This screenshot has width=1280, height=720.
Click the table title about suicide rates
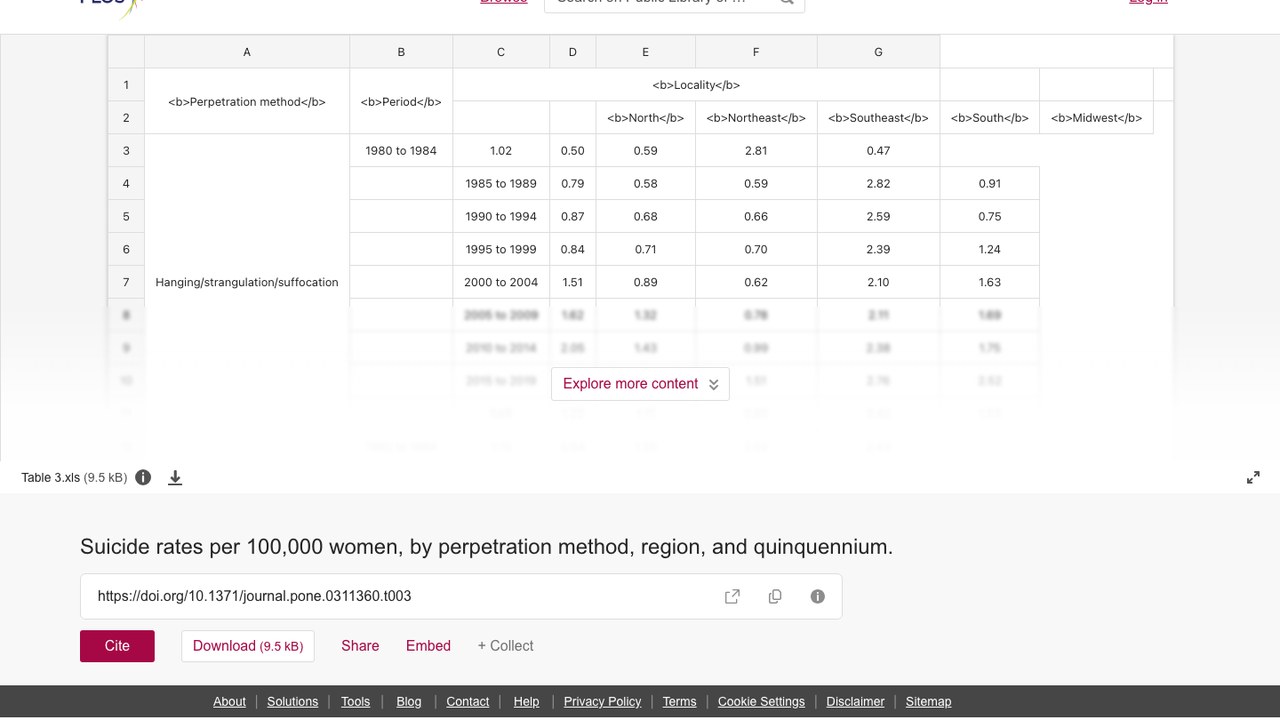486,547
